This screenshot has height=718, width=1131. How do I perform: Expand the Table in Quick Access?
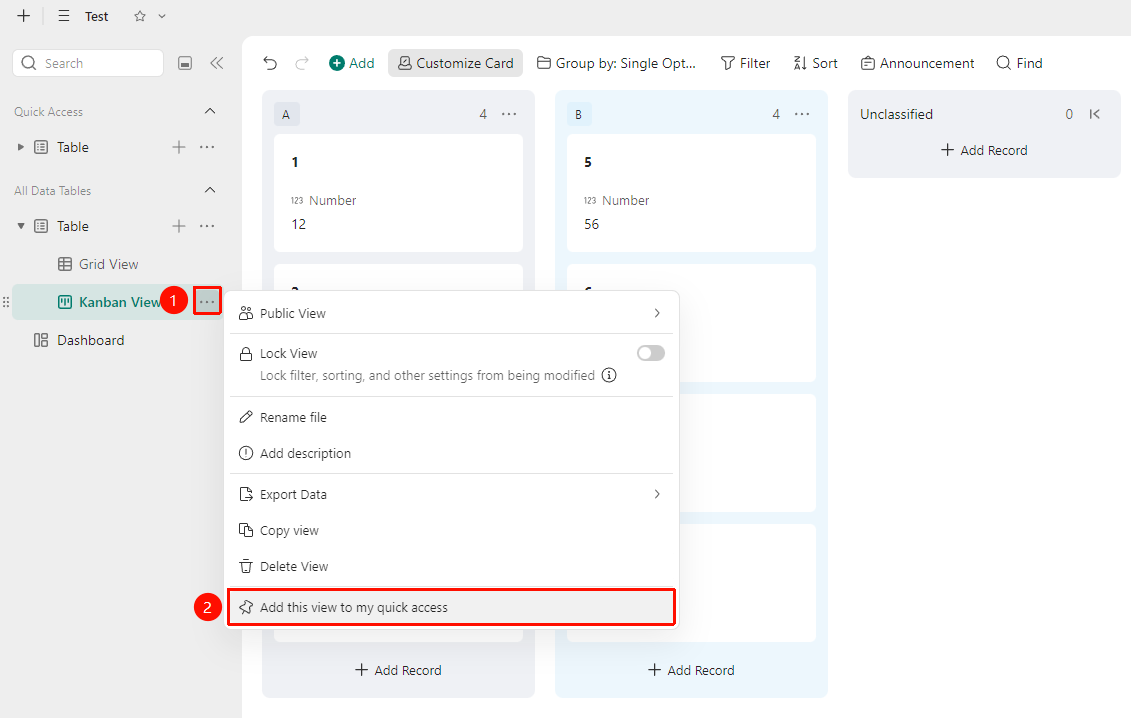pos(21,147)
